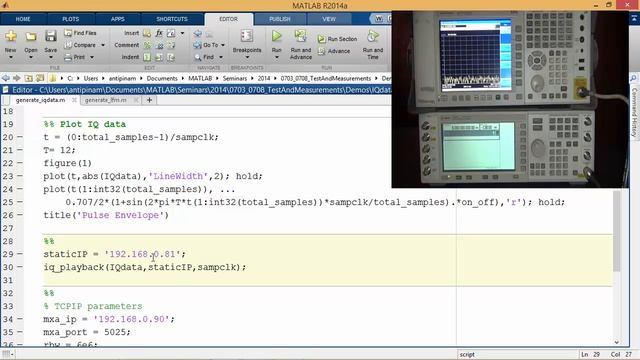Screen dimensions: 640x360
Task: Add a new editor tab with plus button
Action: [x=149, y=100]
